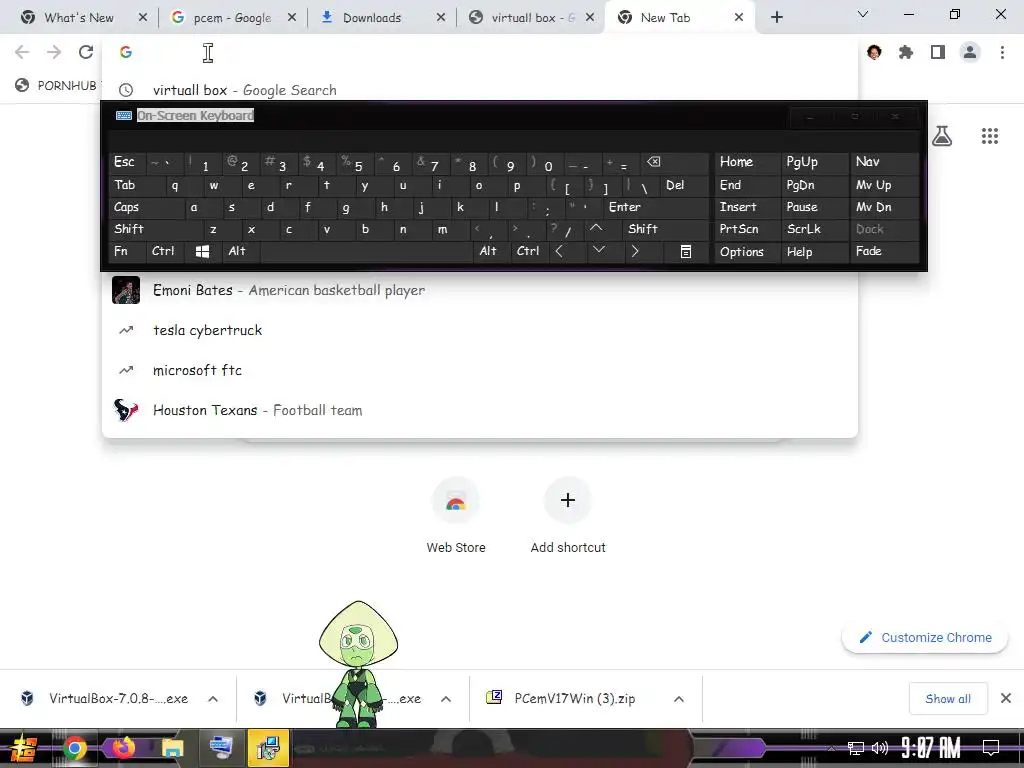The image size is (1024, 768).
Task: Select Emoni Bates suggestion
Action: pyautogui.click(x=480, y=290)
